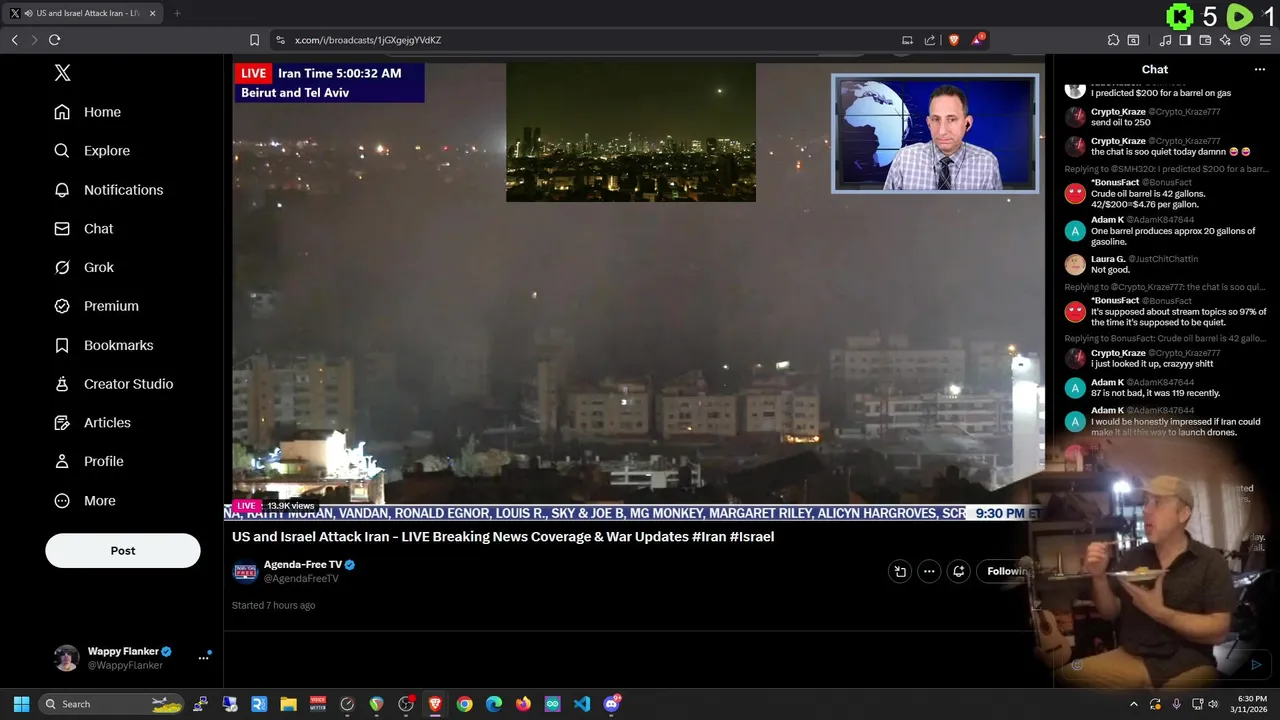Open media playlist music note icon
The height and width of the screenshot is (720, 1280).
(x=1165, y=40)
